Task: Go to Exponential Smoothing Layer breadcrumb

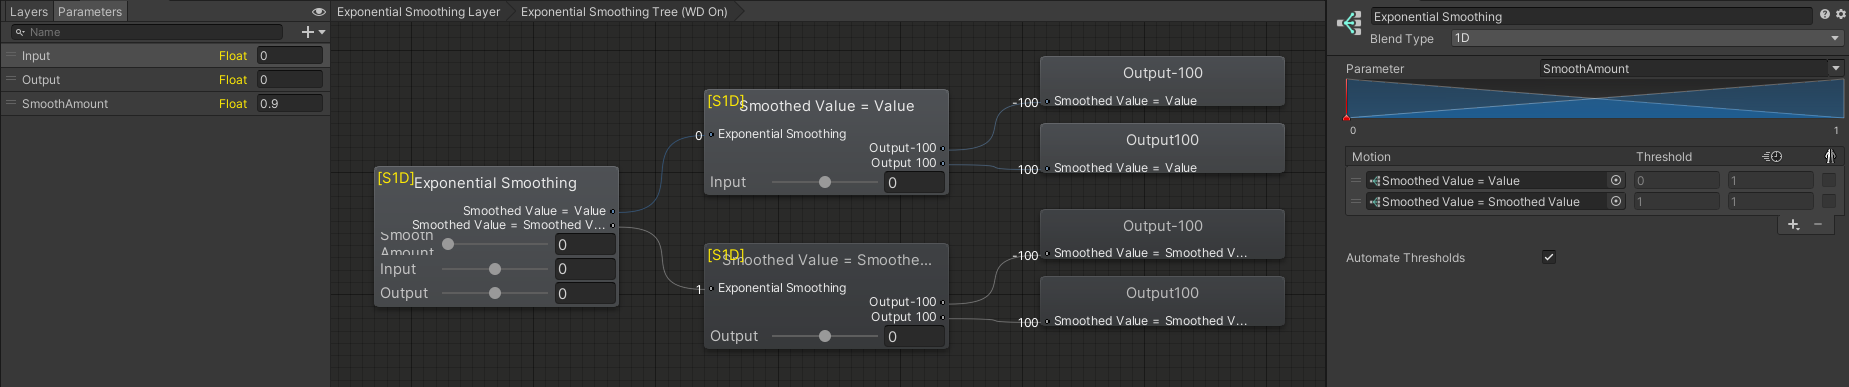Action: pyautogui.click(x=418, y=12)
